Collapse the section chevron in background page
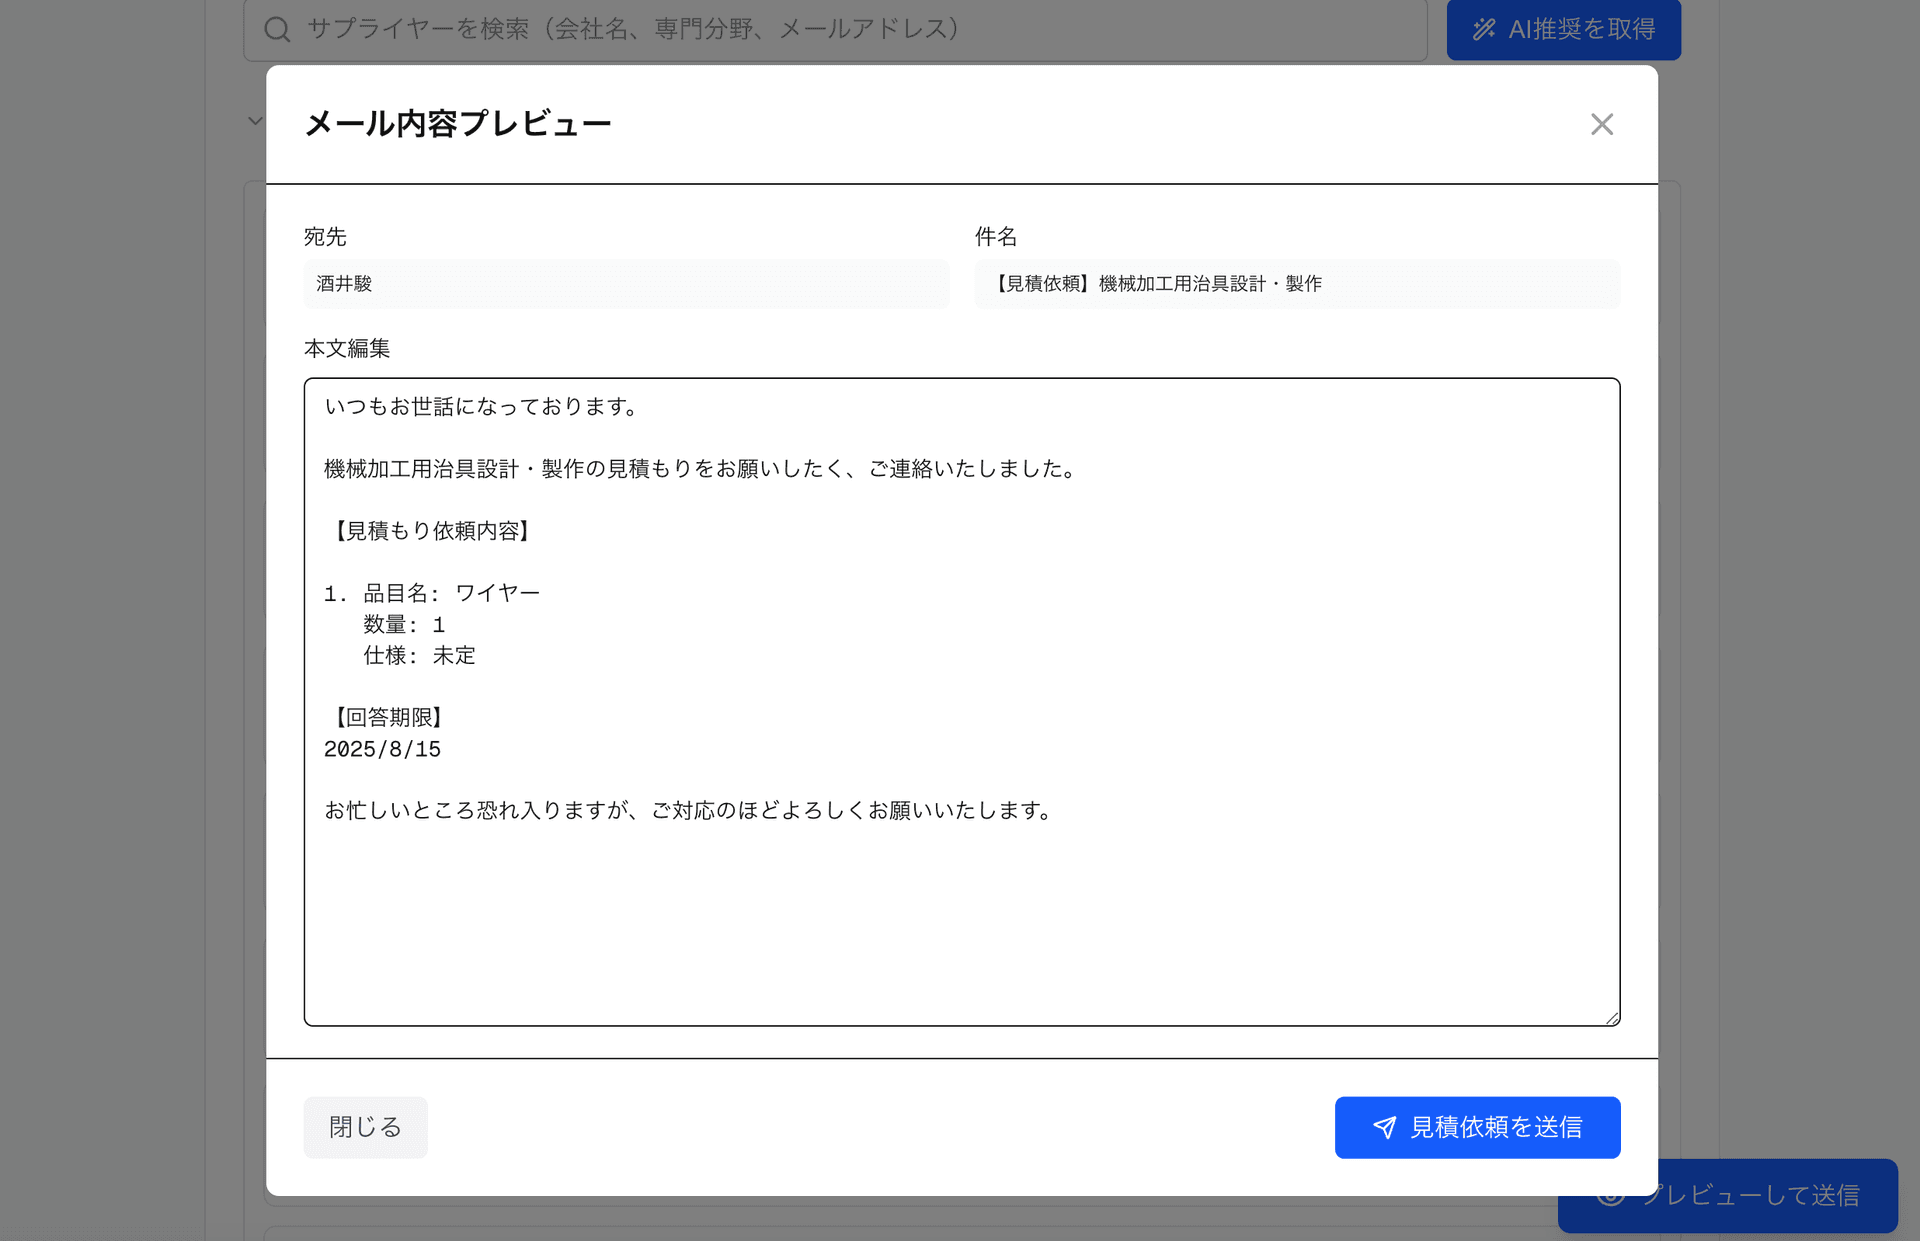Viewport: 1920px width, 1241px height. pyautogui.click(x=255, y=121)
